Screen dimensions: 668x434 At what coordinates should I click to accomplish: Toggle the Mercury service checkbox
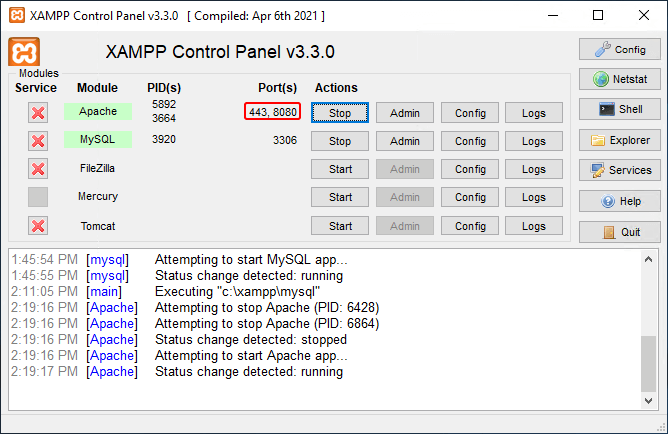pos(38,197)
